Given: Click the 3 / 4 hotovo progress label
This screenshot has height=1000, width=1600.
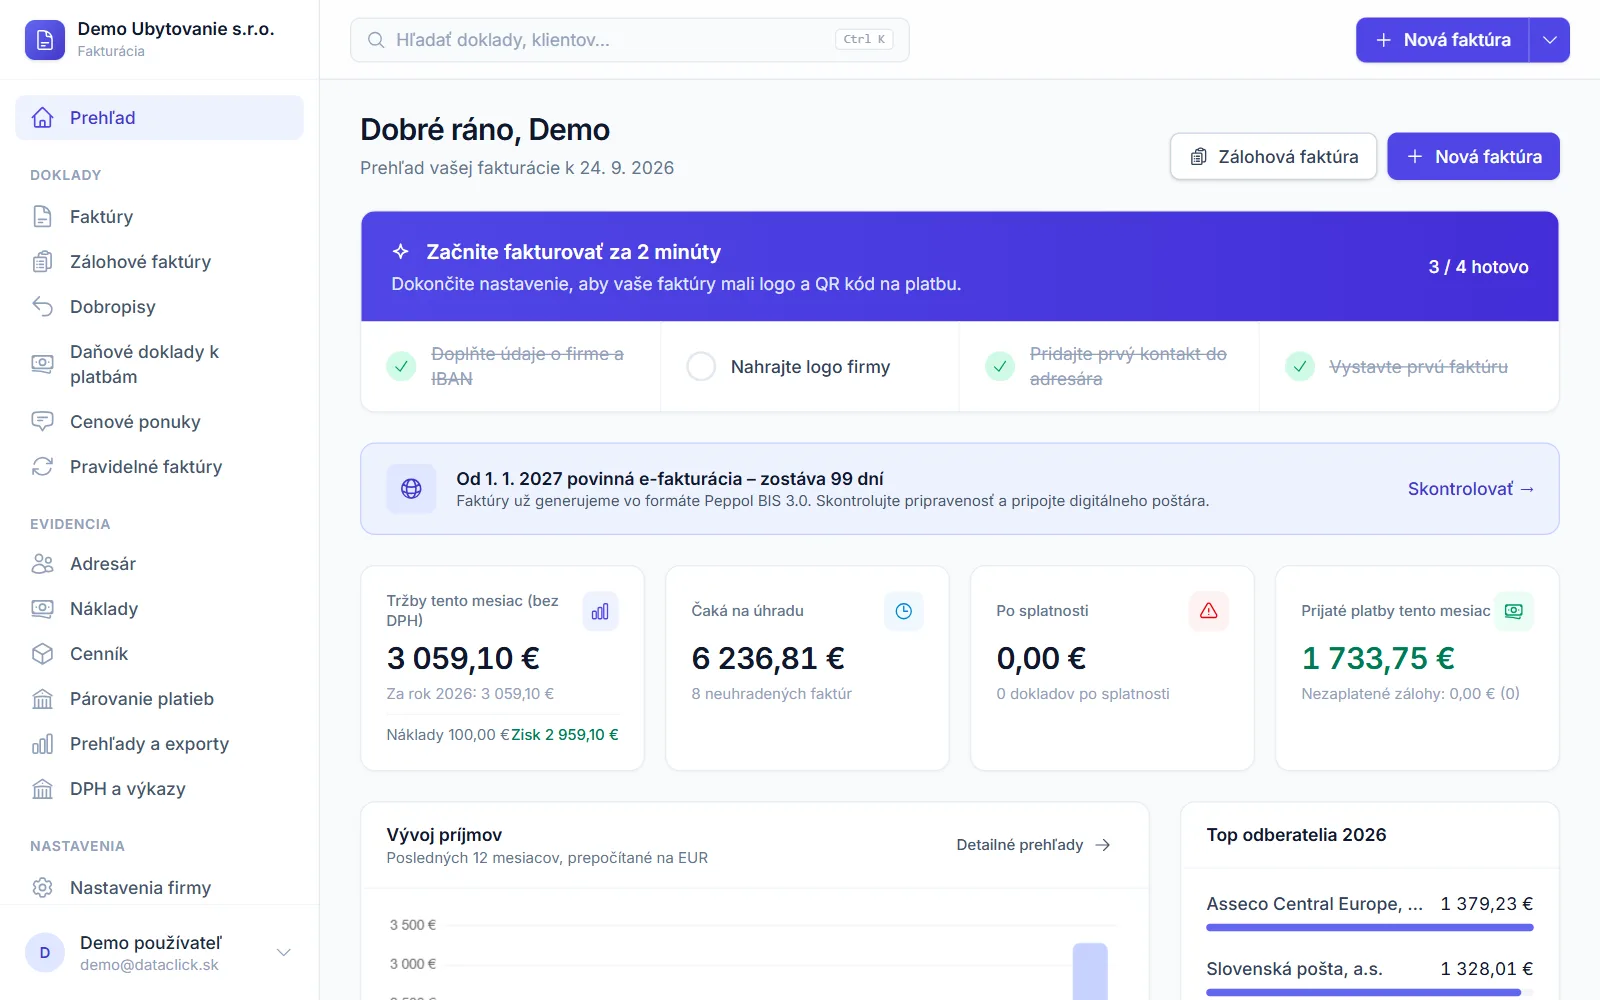Looking at the screenshot, I should click(1478, 267).
